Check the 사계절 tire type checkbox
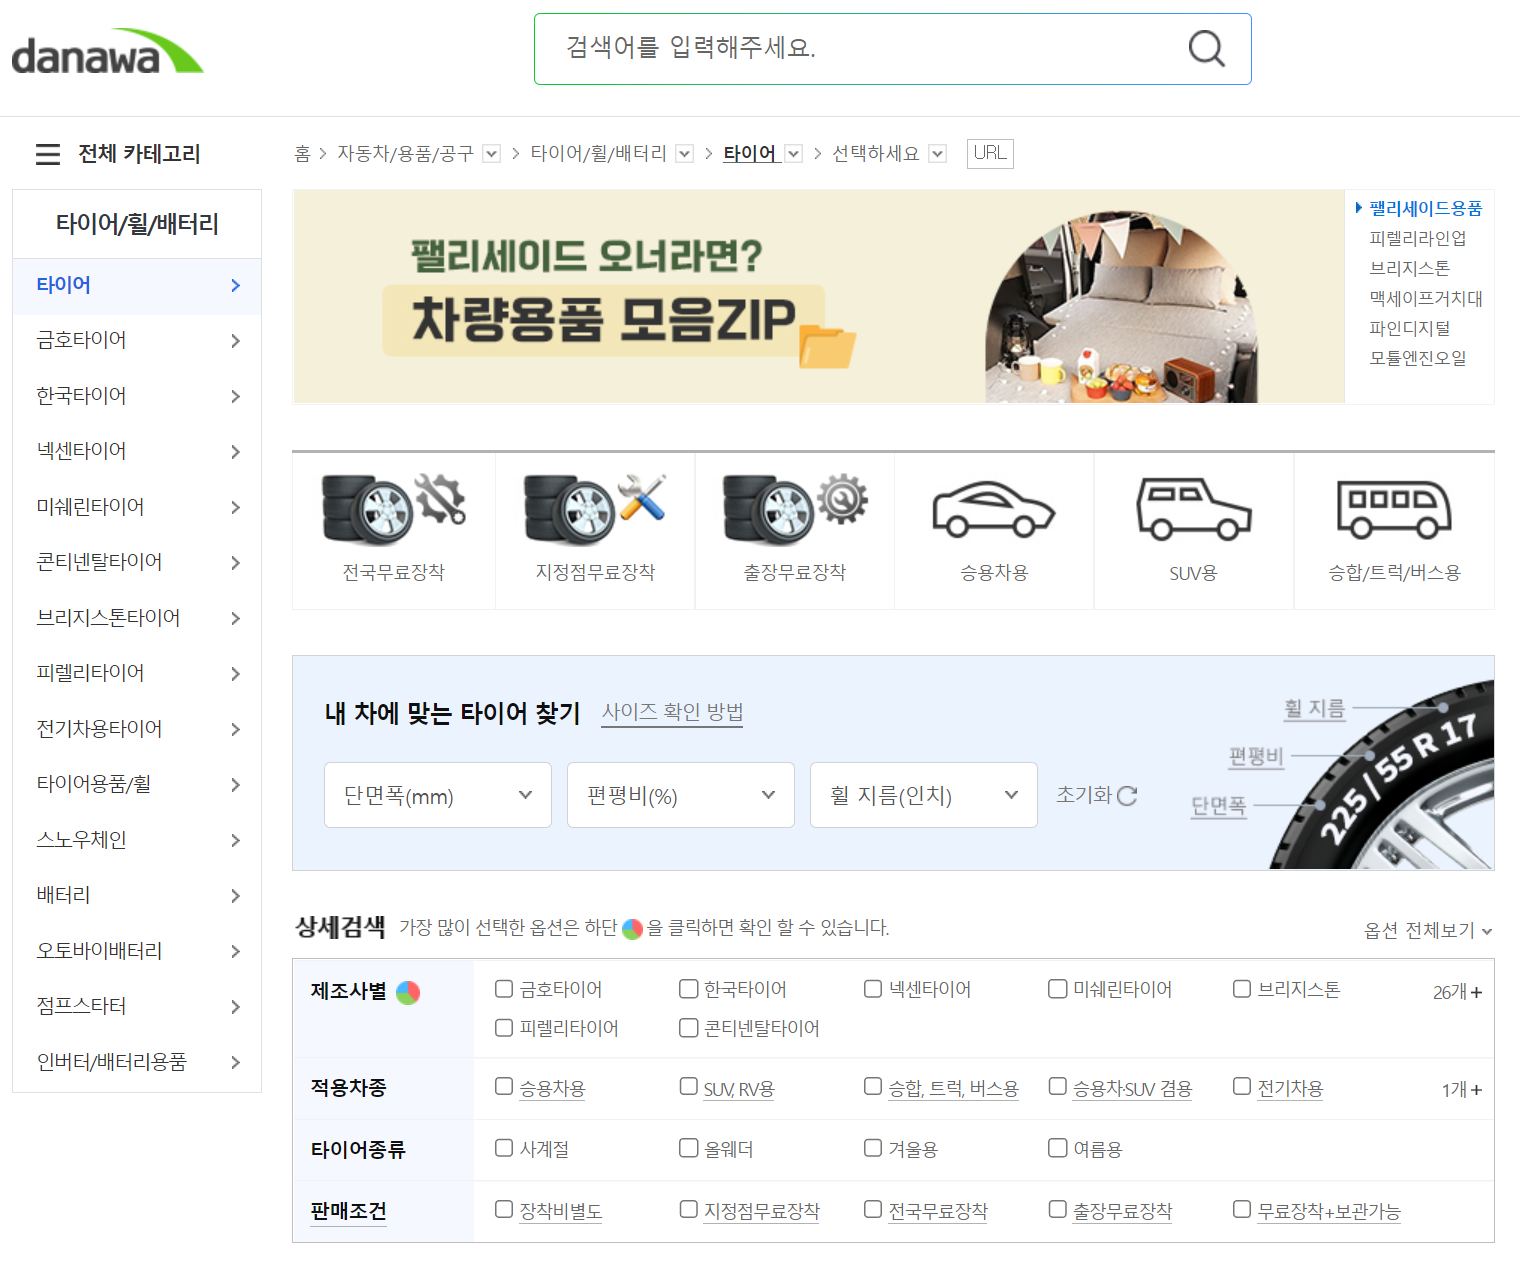1520x1269 pixels. coord(504,1148)
